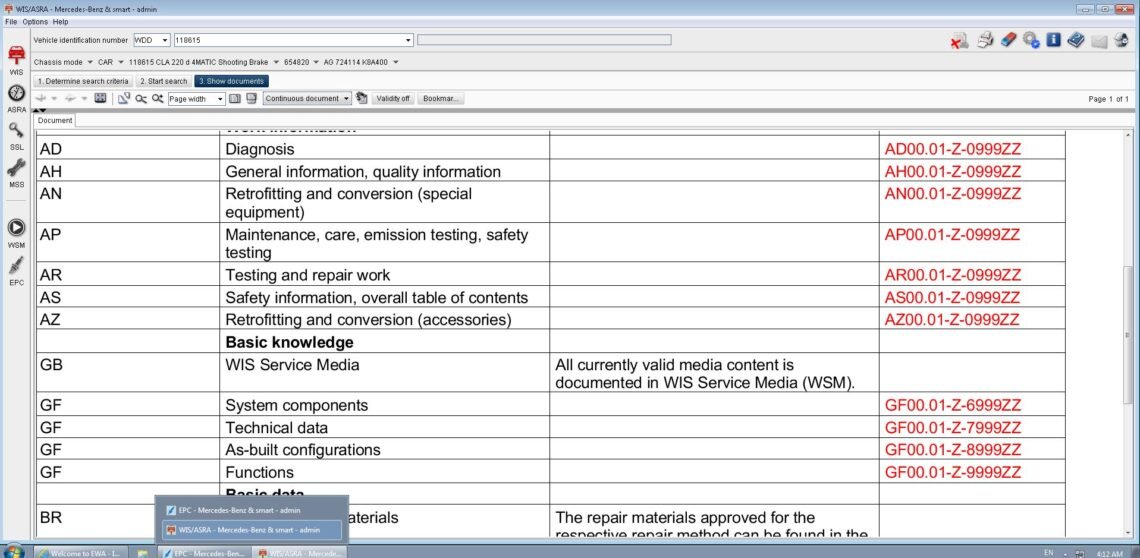Click the icon next to Continuous document
This screenshot has width=1140, height=558.
pyautogui.click(x=361, y=98)
